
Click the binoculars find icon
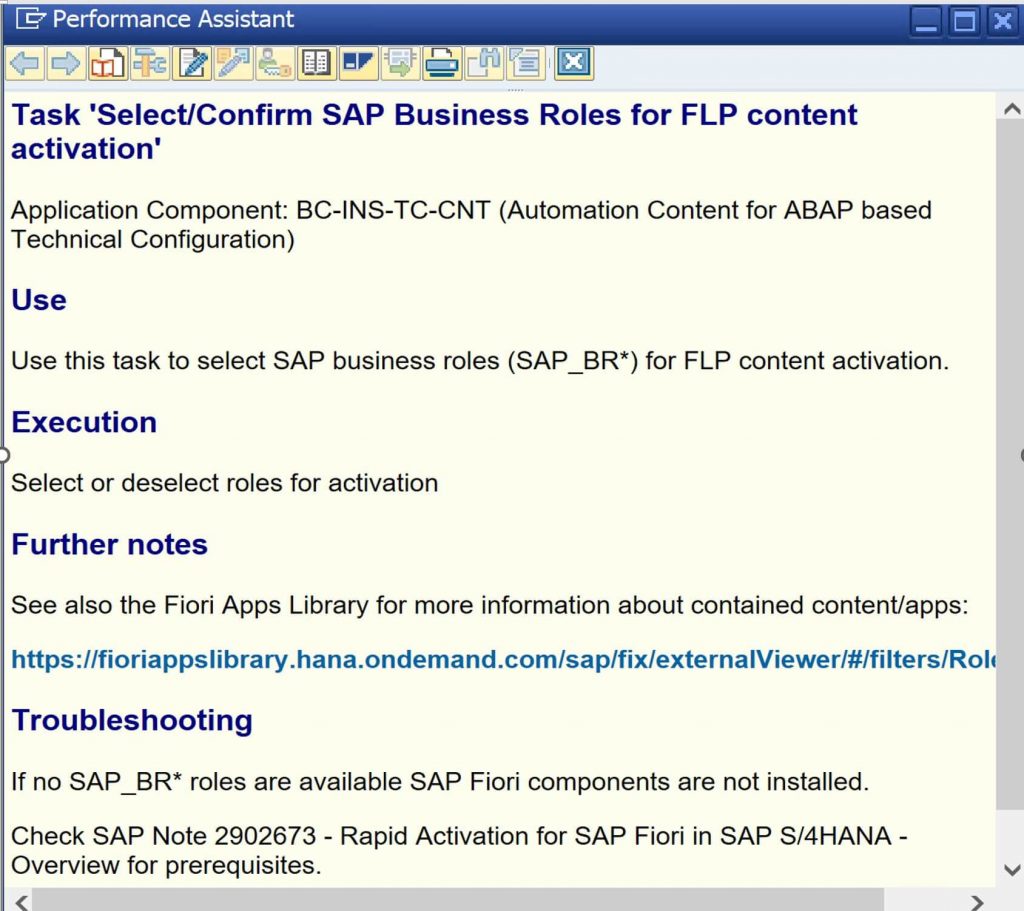click(x=484, y=63)
